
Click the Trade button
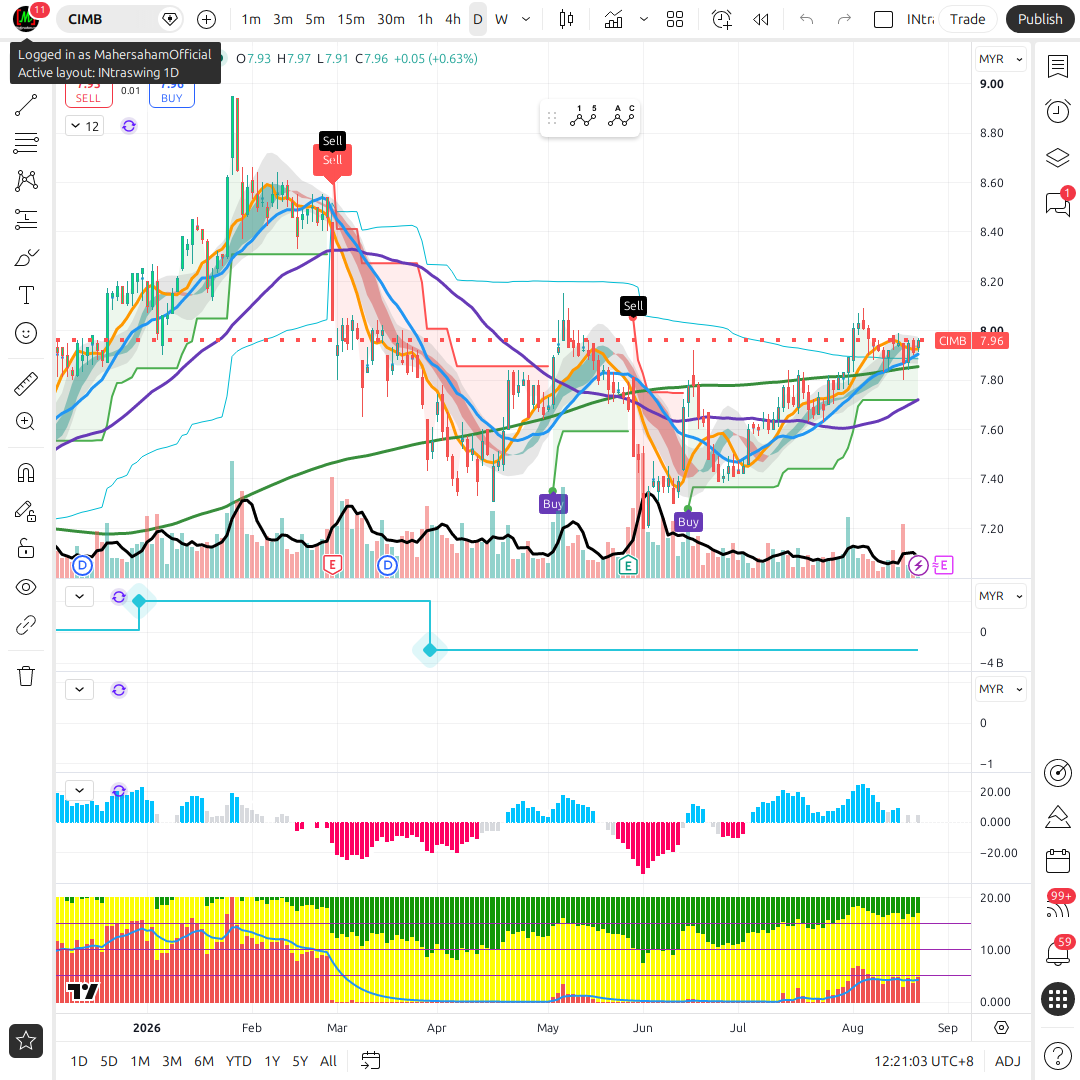pyautogui.click(x=967, y=19)
